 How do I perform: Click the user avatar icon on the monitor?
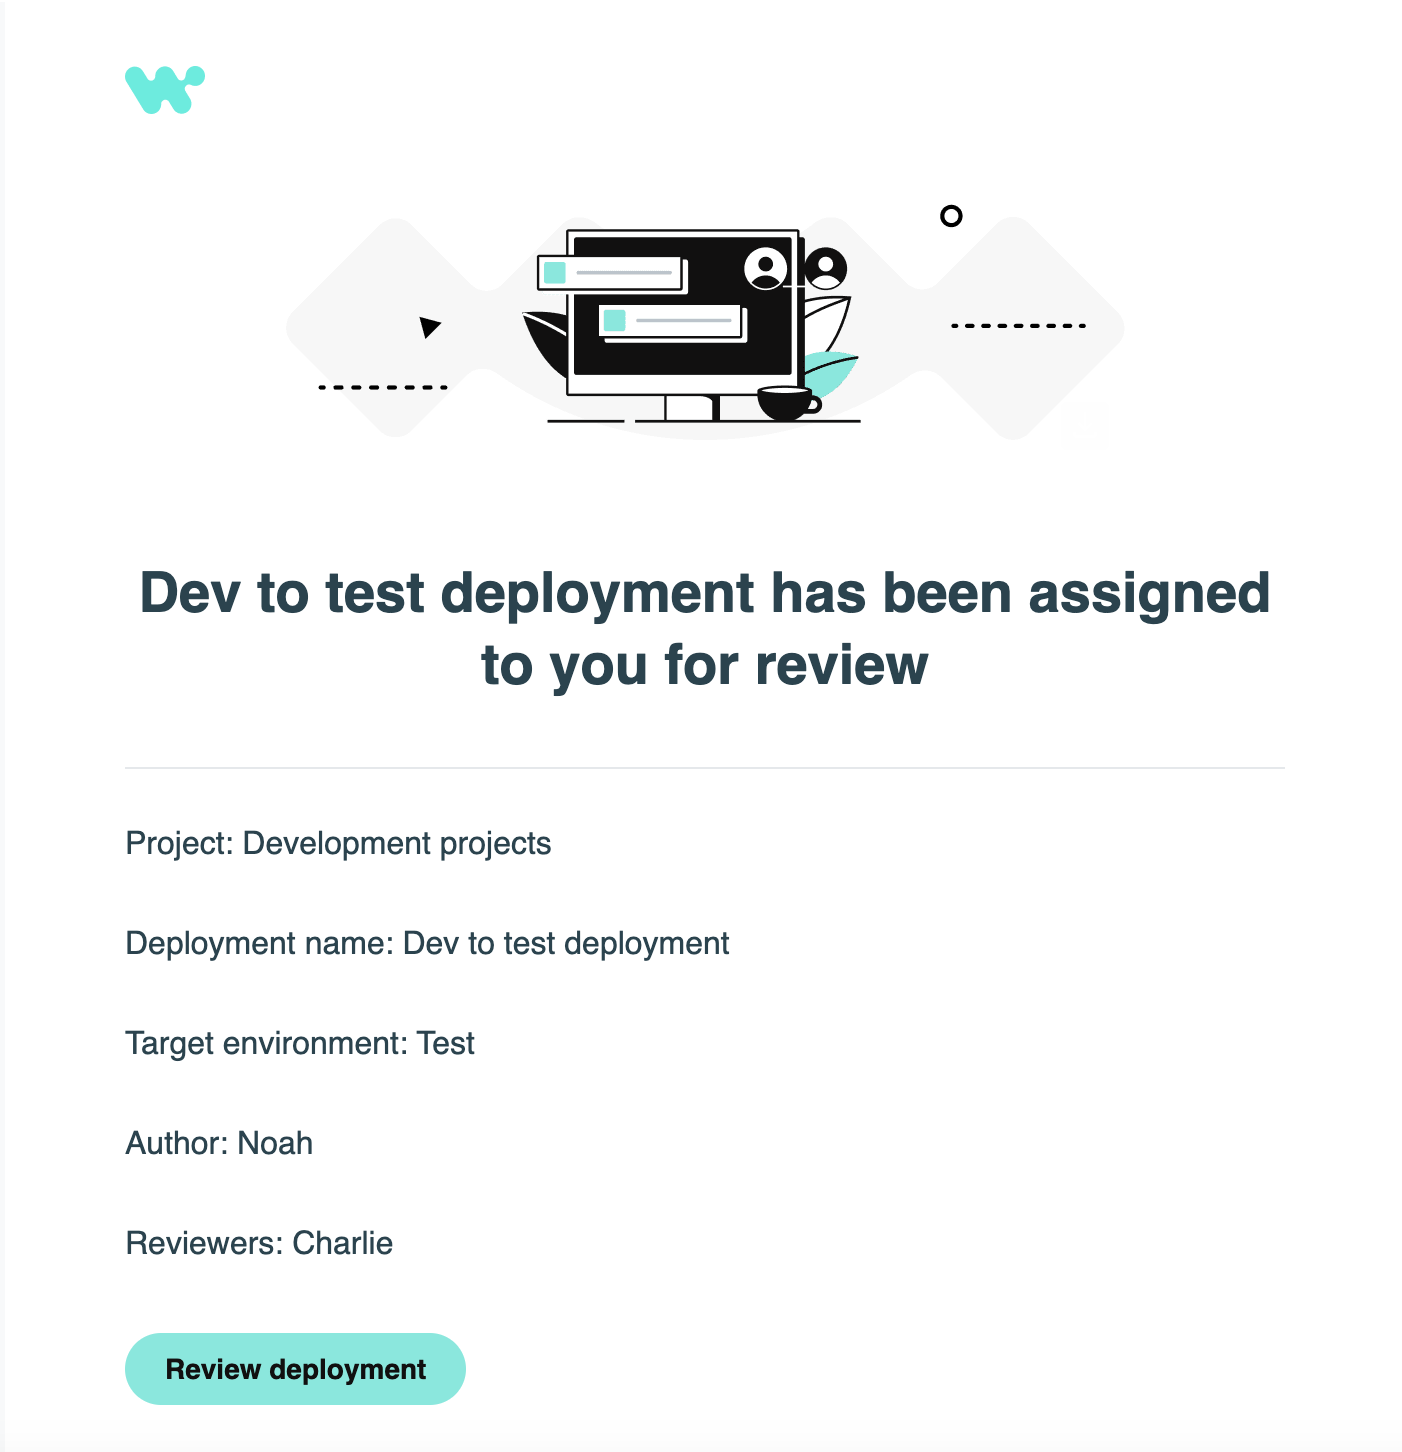[767, 270]
